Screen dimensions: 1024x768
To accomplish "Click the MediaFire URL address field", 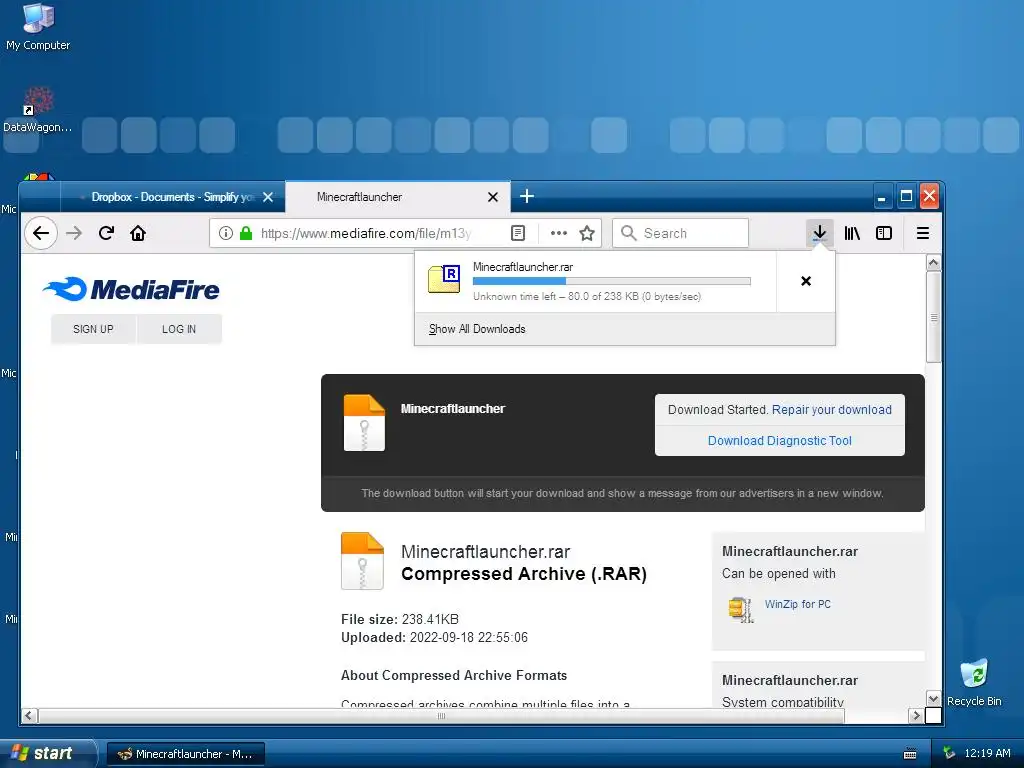I will pos(366,233).
